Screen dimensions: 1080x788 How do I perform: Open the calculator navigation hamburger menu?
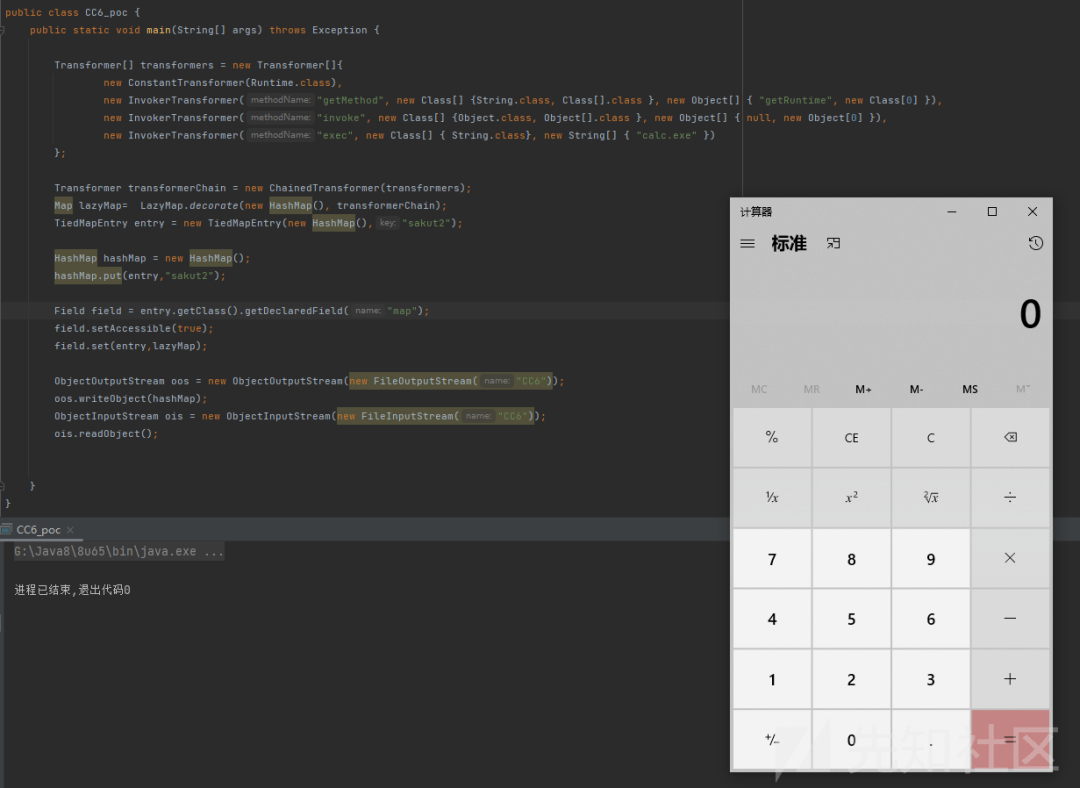click(x=747, y=244)
